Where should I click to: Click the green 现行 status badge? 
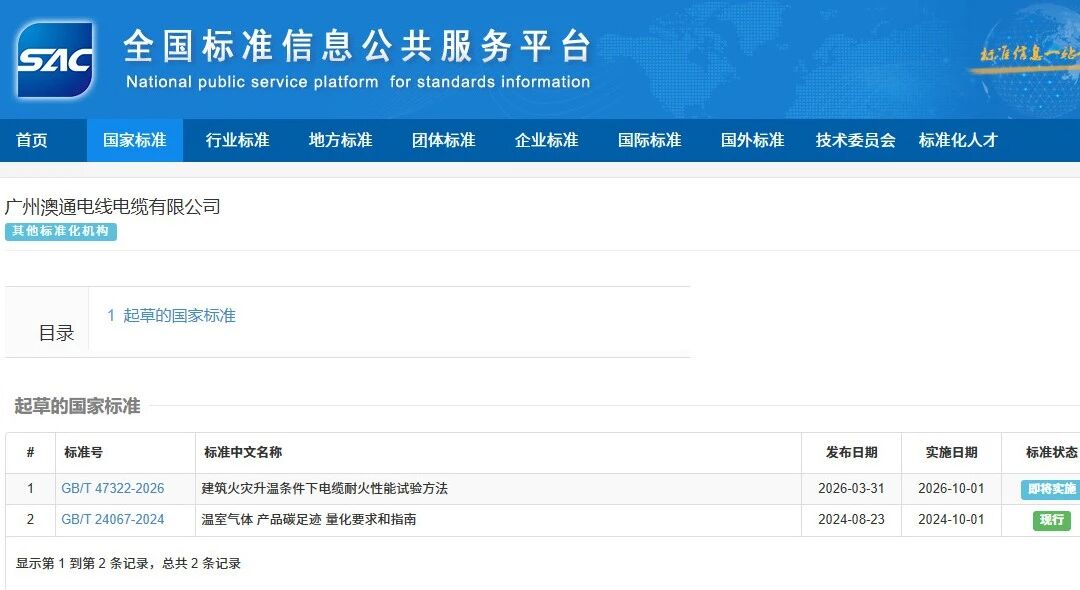point(1052,520)
